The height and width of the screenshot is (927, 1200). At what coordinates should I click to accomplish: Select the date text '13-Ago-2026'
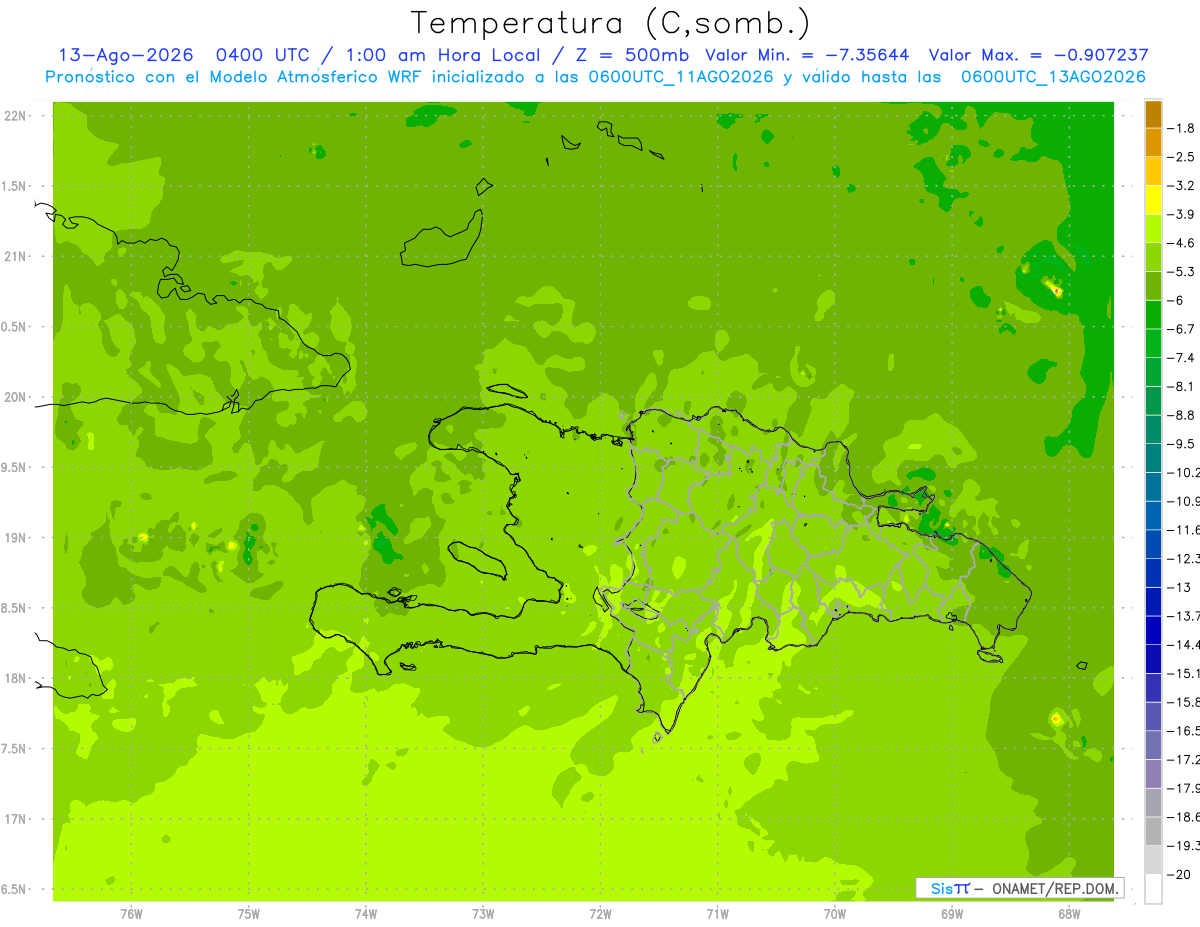coord(125,55)
